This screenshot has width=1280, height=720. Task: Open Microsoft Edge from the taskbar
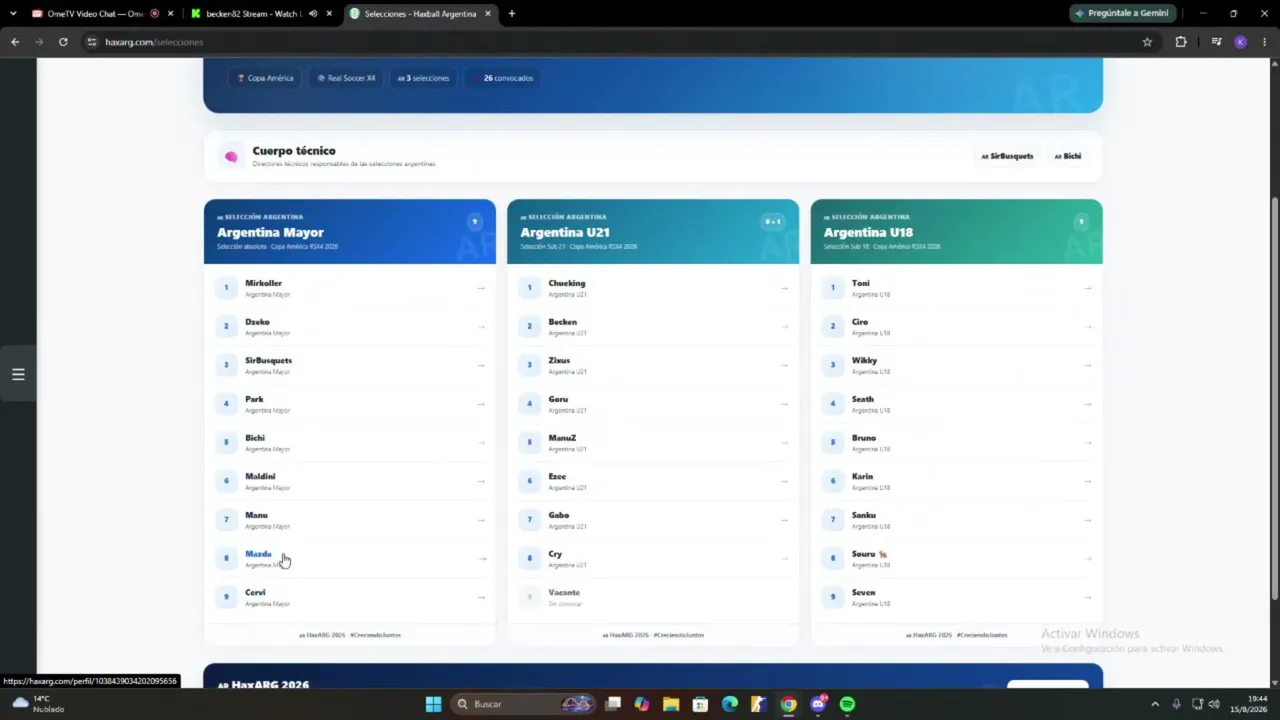pyautogui.click(x=730, y=704)
